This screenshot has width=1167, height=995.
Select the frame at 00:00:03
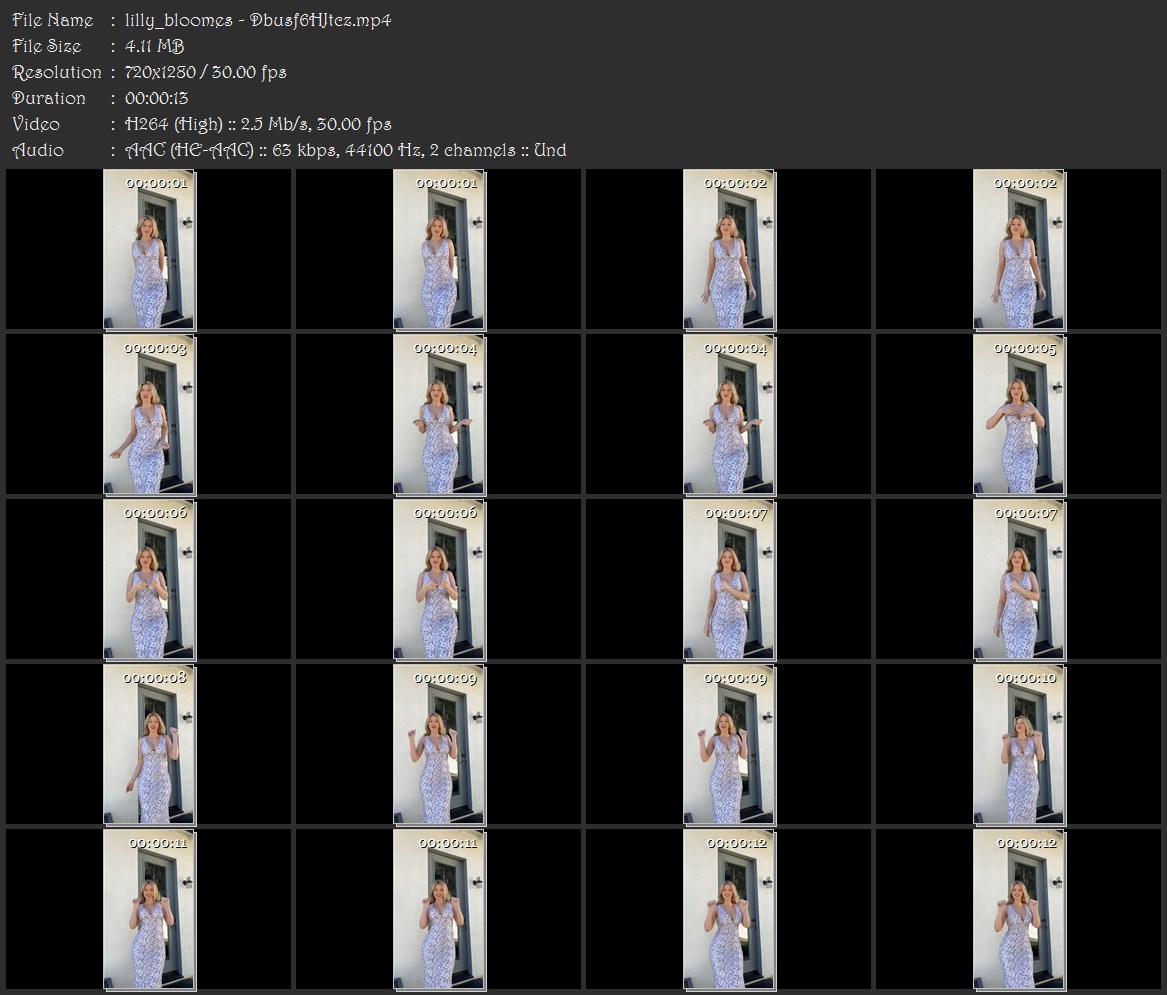pos(149,415)
